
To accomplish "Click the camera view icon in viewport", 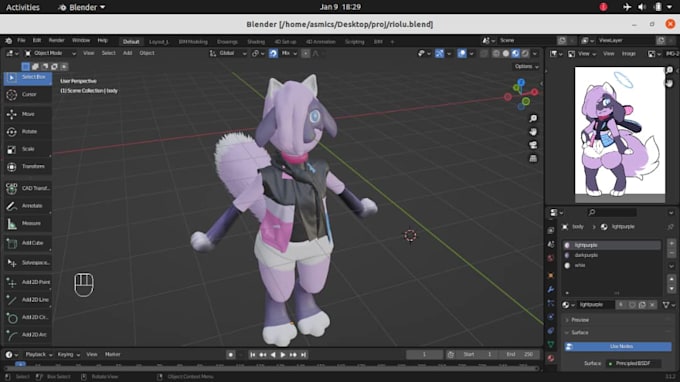I will tap(533, 145).
